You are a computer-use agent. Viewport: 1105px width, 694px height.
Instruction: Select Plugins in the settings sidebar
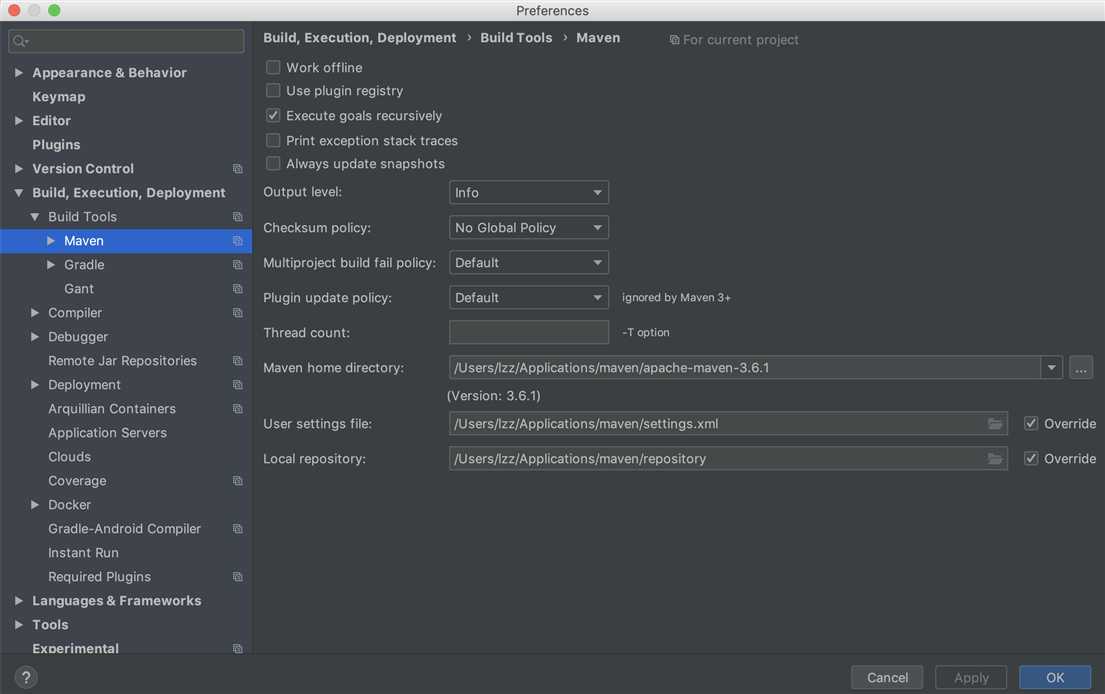[x=56, y=144]
